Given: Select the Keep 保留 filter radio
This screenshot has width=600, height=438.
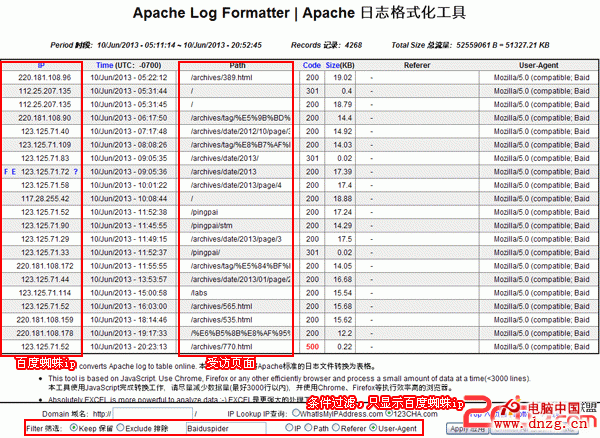Looking at the screenshot, I should click(74, 427).
